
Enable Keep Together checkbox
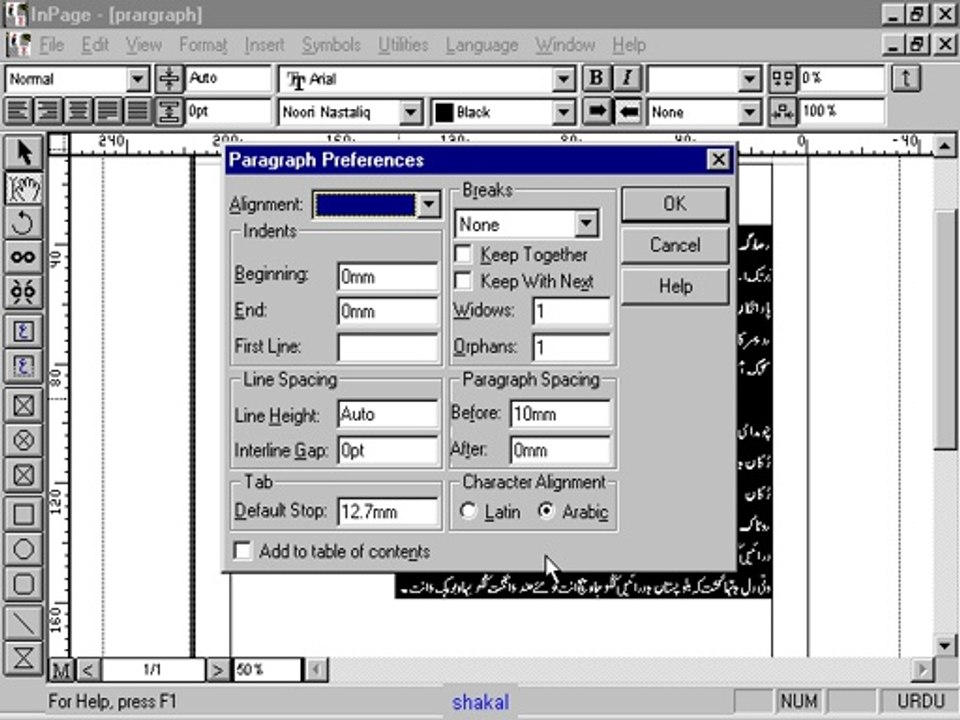click(463, 253)
